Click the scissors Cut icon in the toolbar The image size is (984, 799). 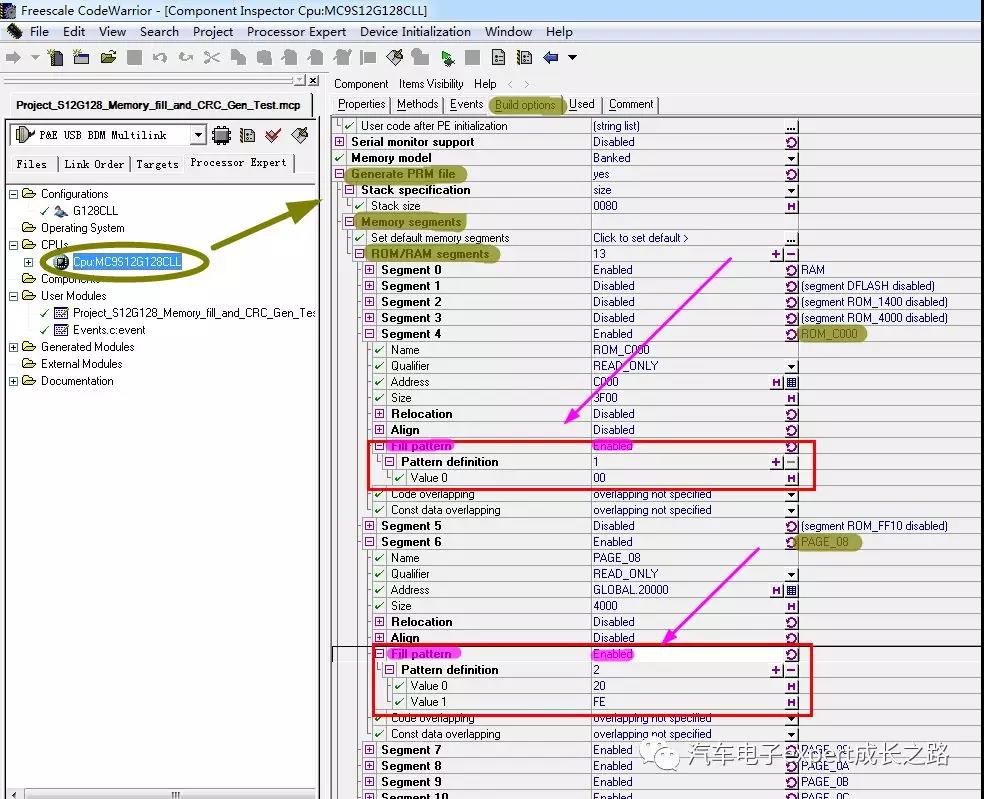point(211,57)
